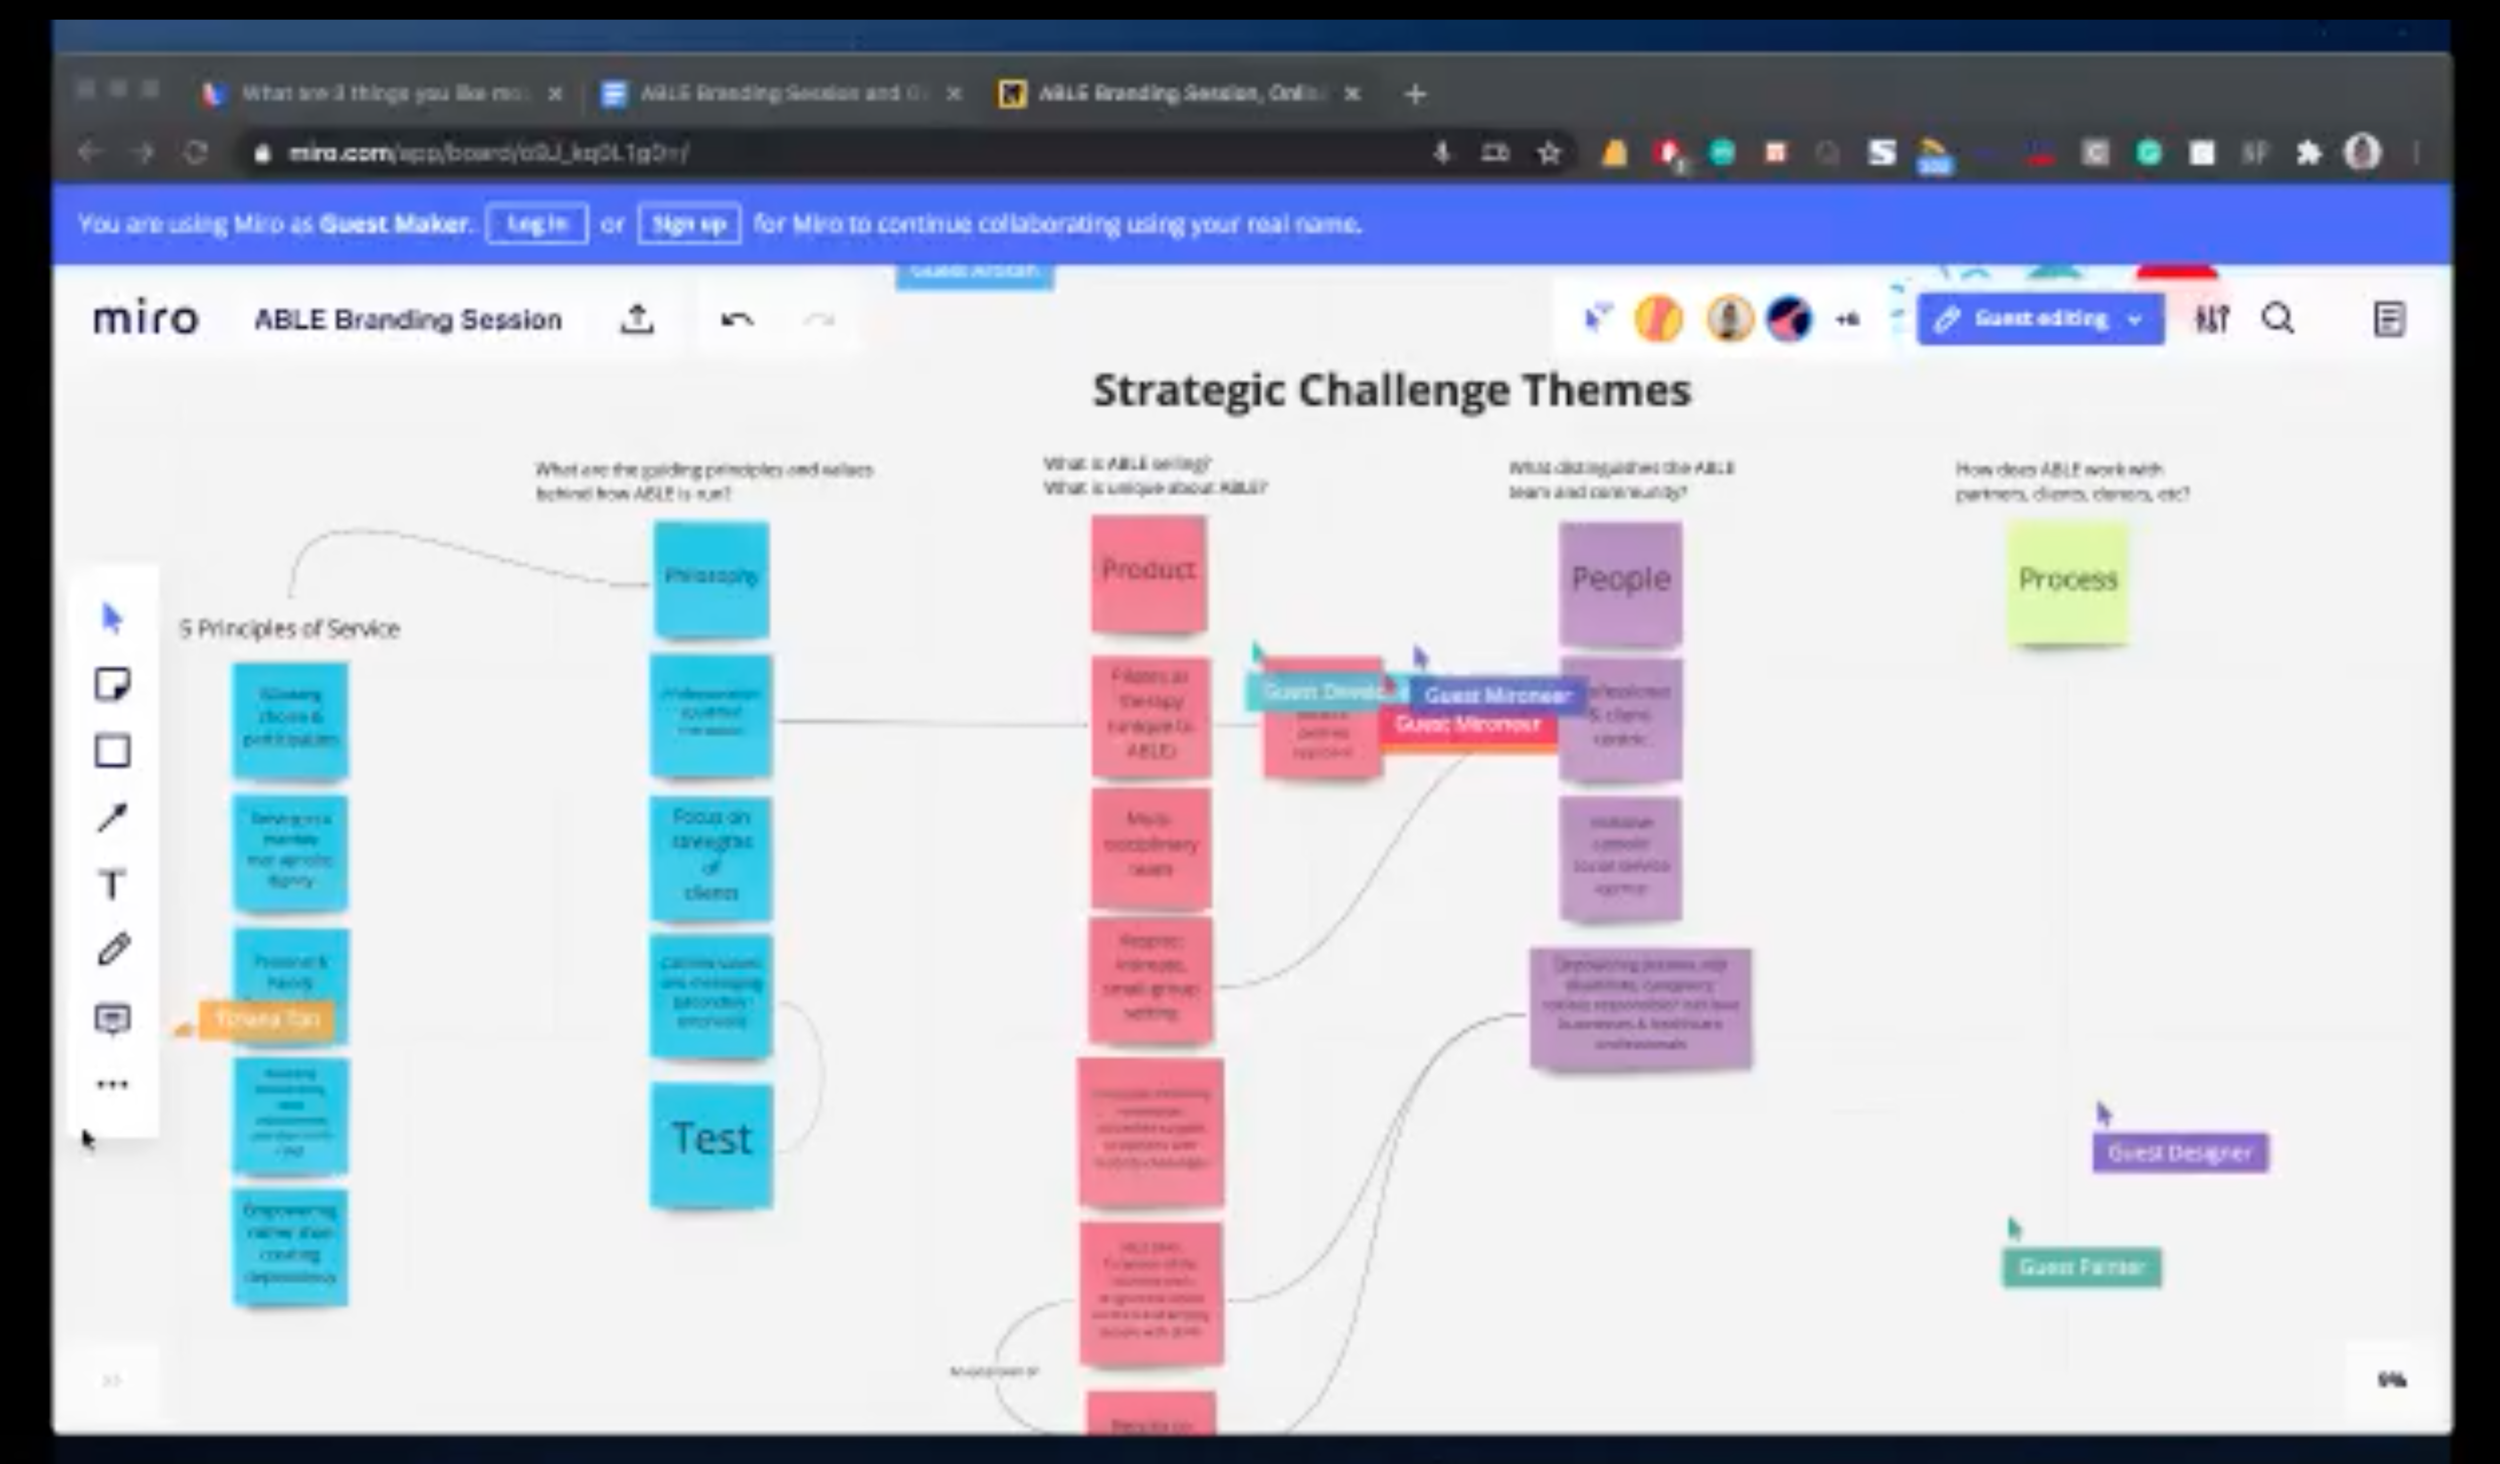Open board search magnifier
The image size is (2500, 1464).
coord(2278,319)
